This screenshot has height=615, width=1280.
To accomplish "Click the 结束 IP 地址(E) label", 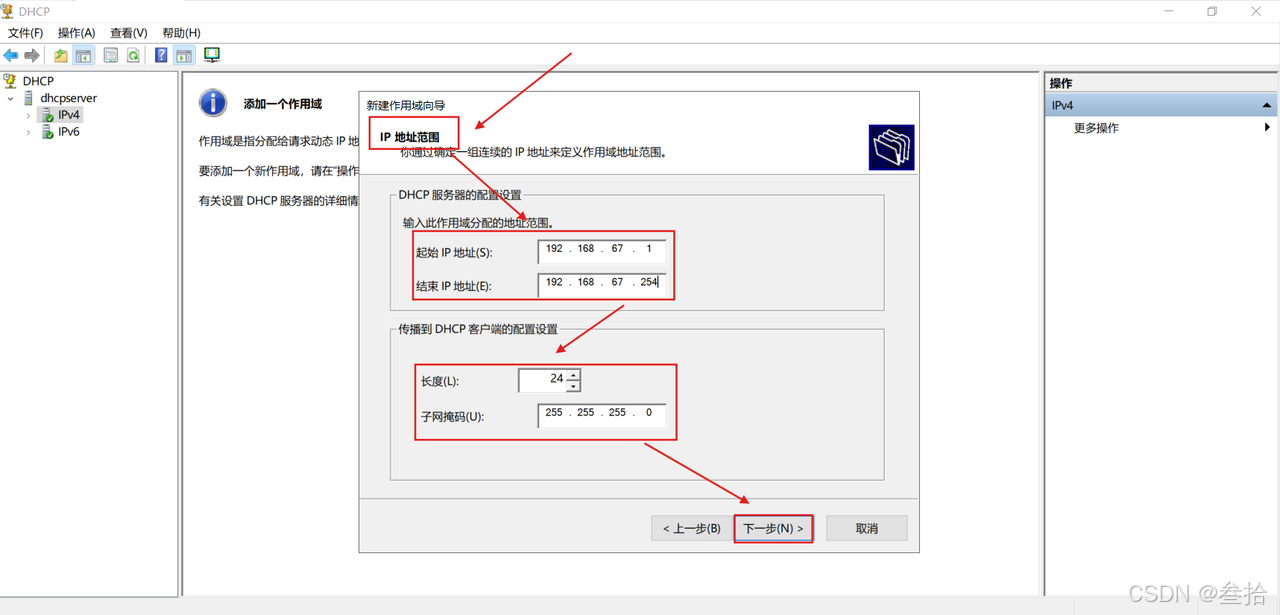I will pos(454,286).
